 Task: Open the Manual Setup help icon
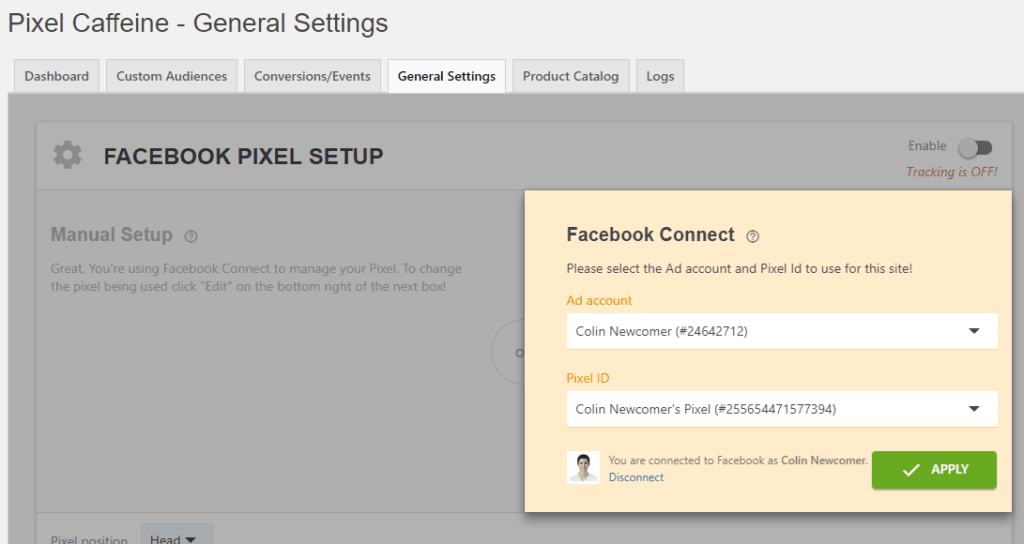point(191,236)
